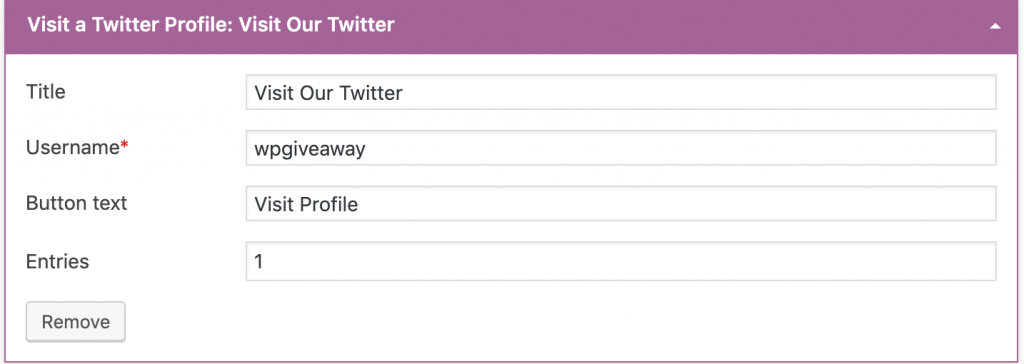Place cursor in the wpgiveaway text
The width and height of the screenshot is (1024, 364).
[310, 149]
